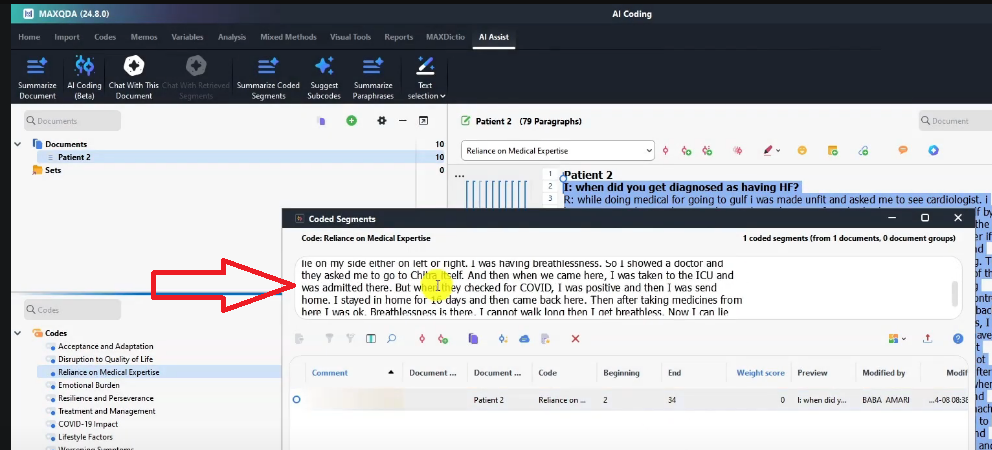The image size is (992, 450).
Task: Collapse the Documents tree node
Action: pos(18,144)
